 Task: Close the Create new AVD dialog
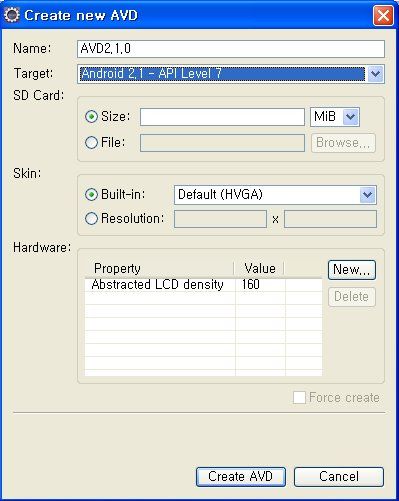(383, 15)
